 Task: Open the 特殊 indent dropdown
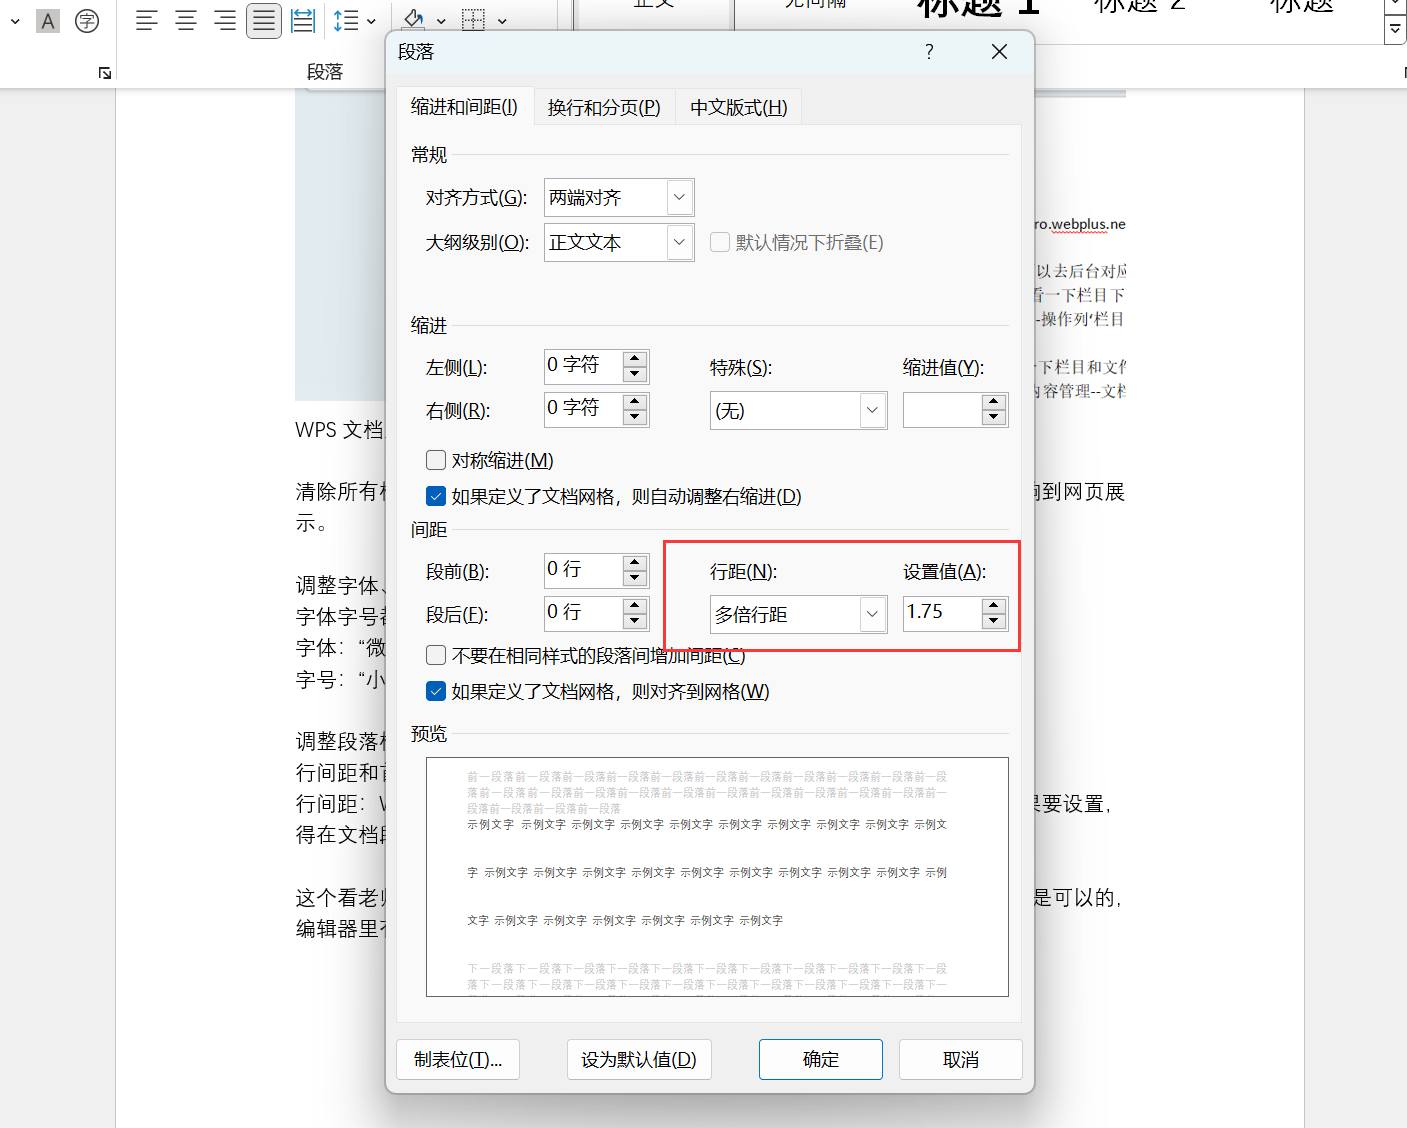pyautogui.click(x=872, y=410)
